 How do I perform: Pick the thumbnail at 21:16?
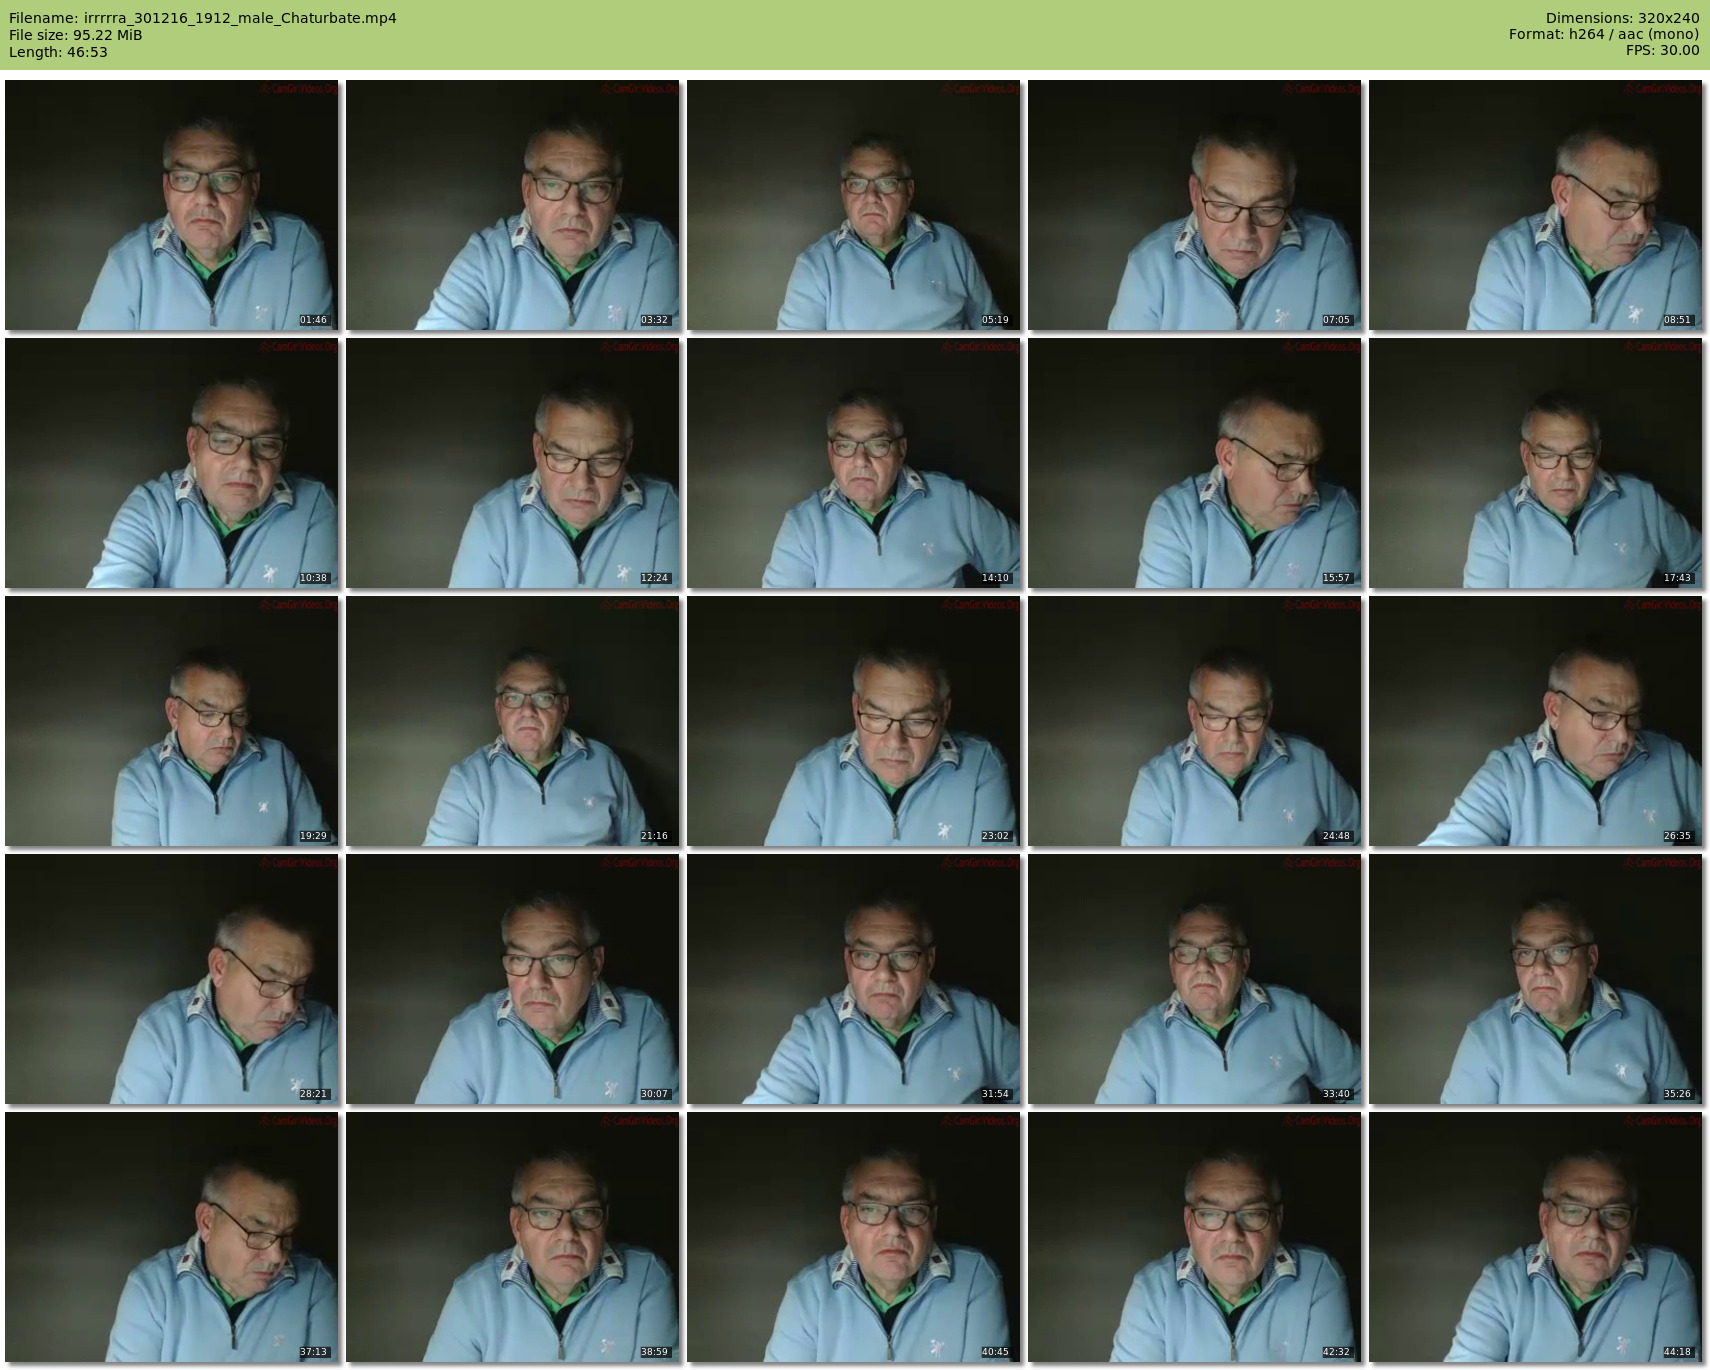(x=513, y=721)
